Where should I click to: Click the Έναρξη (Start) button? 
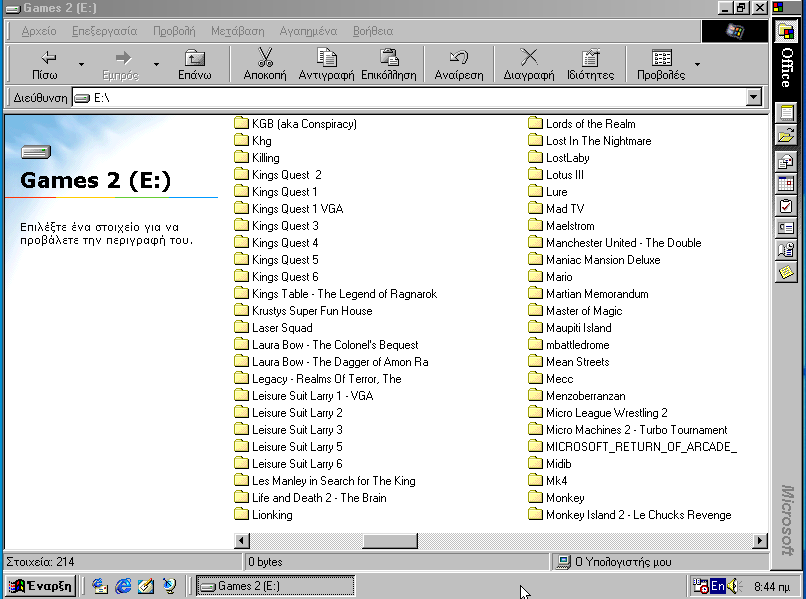(x=41, y=586)
